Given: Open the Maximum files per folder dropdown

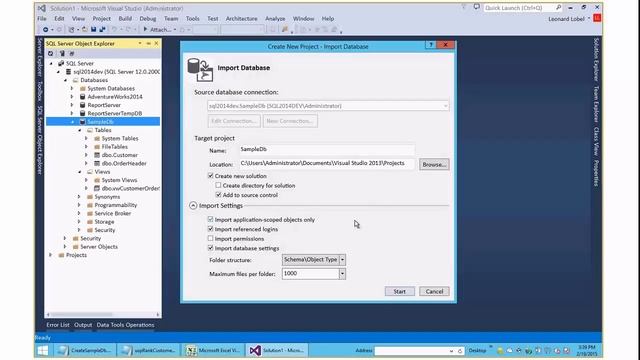Looking at the screenshot, I should click(x=342, y=274).
